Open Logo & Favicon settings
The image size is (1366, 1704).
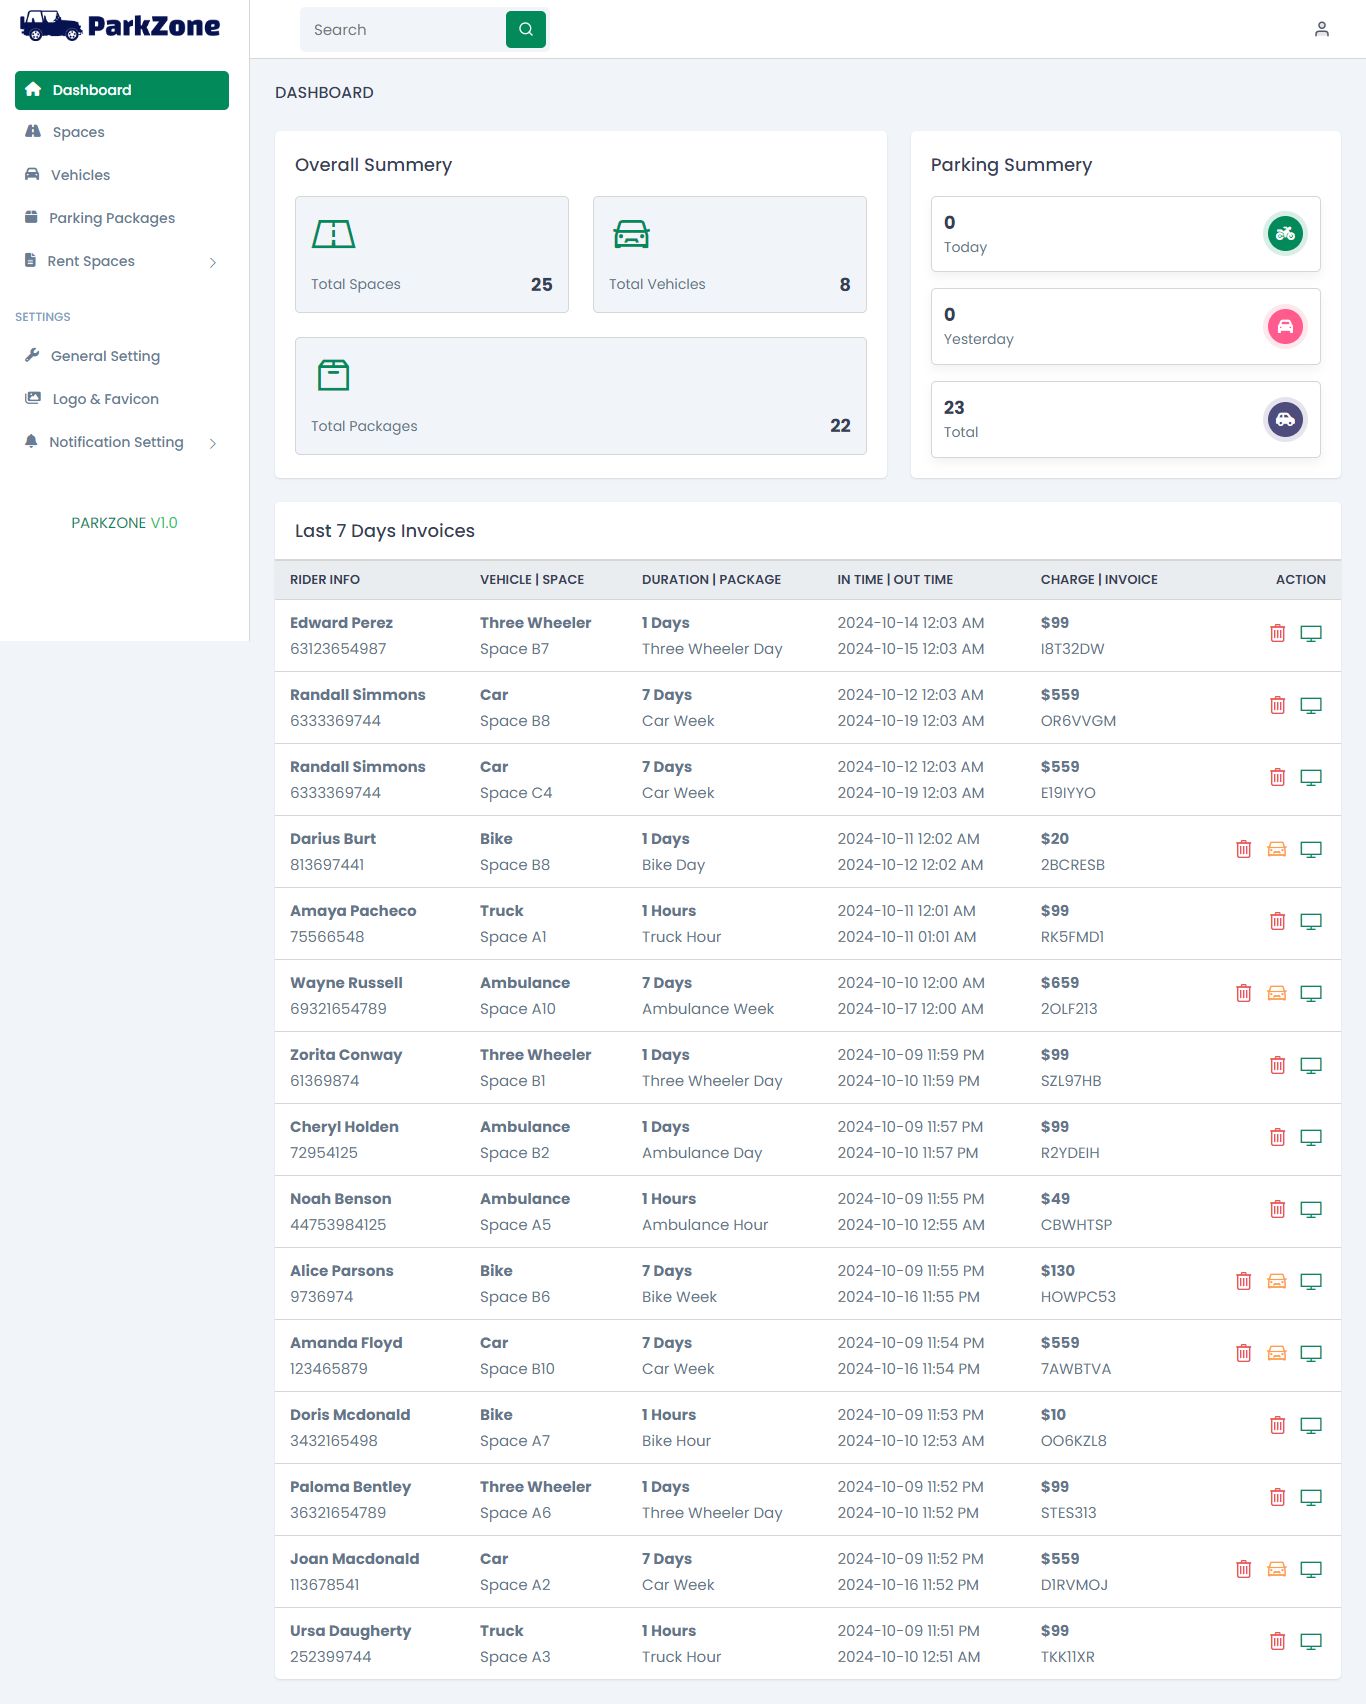pos(122,399)
